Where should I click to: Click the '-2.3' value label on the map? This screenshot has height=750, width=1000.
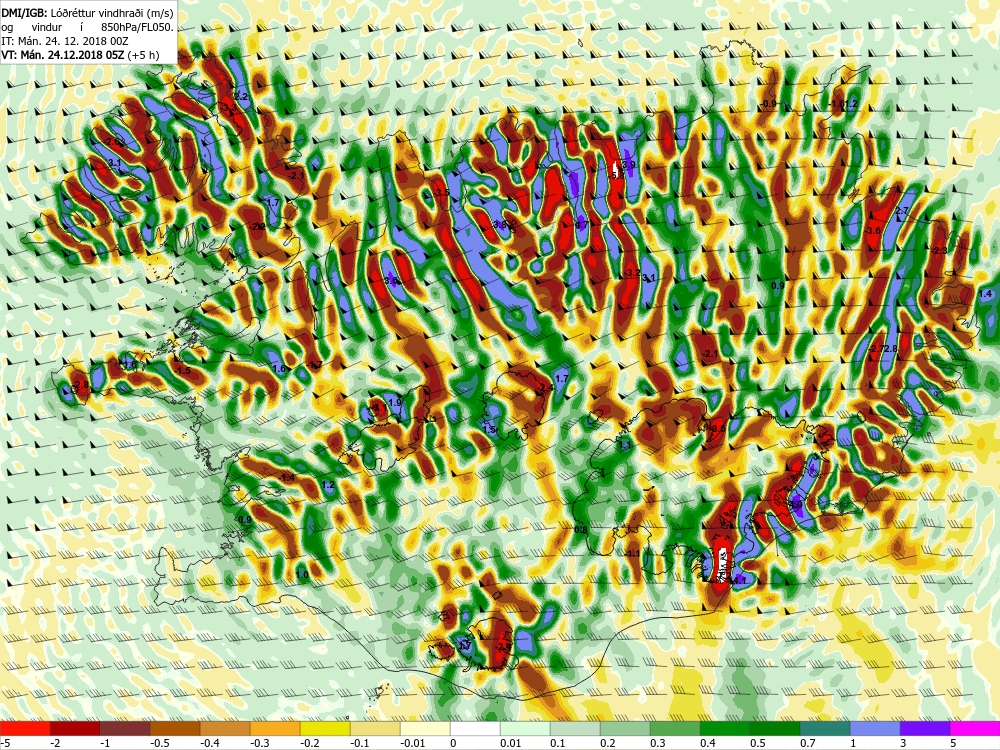point(939,251)
